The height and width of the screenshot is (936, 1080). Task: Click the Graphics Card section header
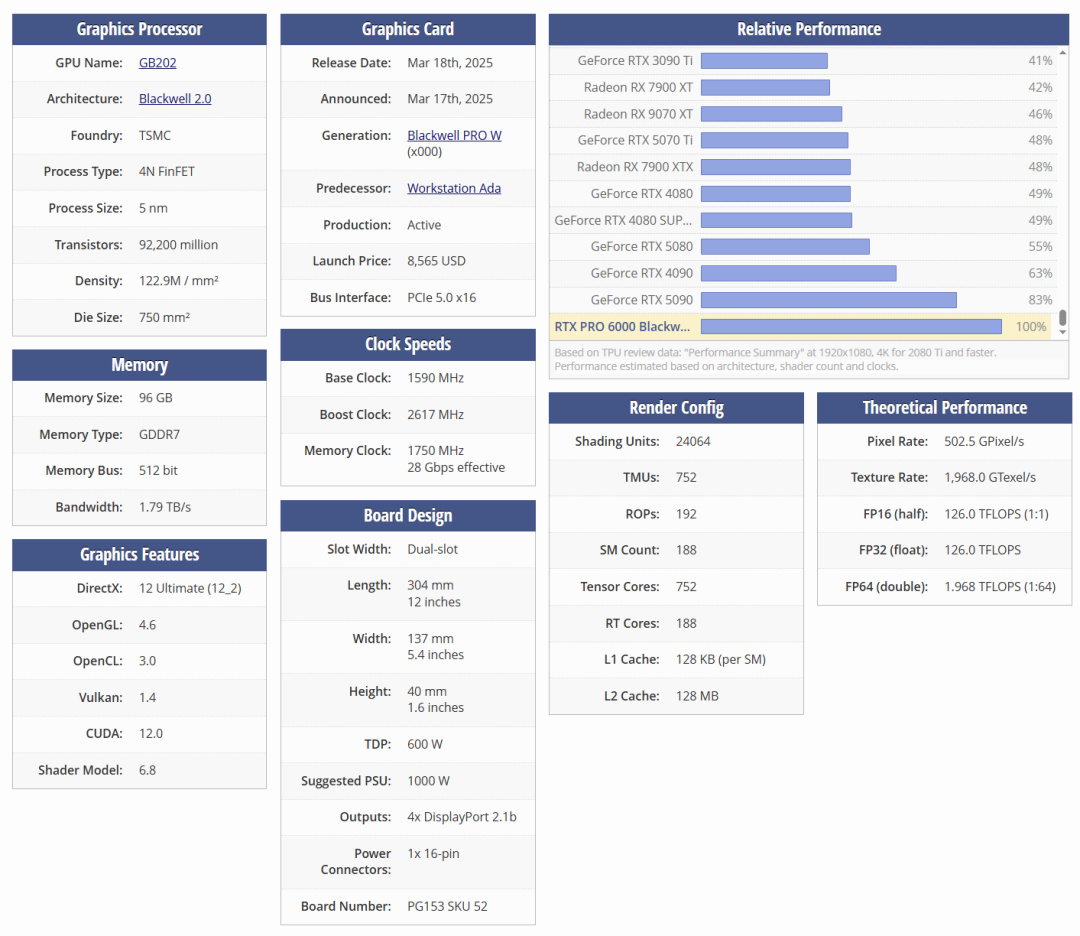408,29
